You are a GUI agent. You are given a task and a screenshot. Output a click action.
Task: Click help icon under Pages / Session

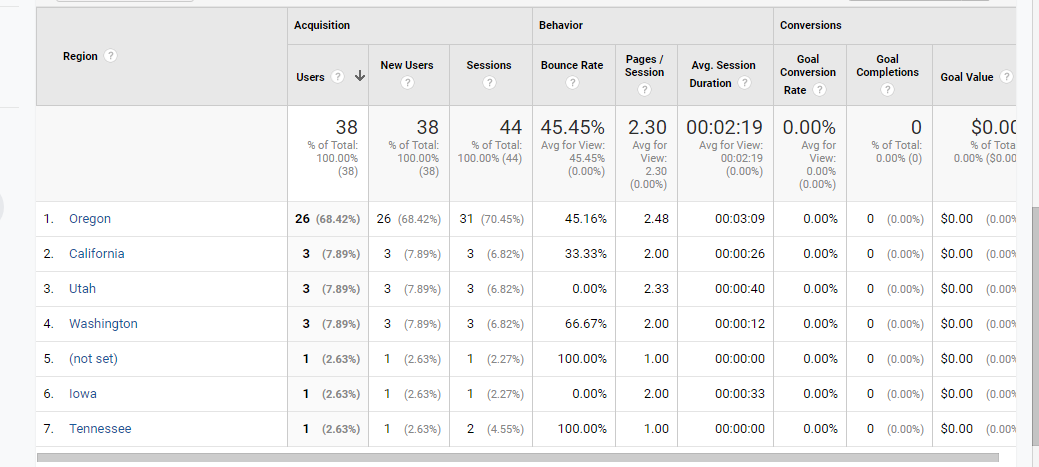pyautogui.click(x=644, y=90)
